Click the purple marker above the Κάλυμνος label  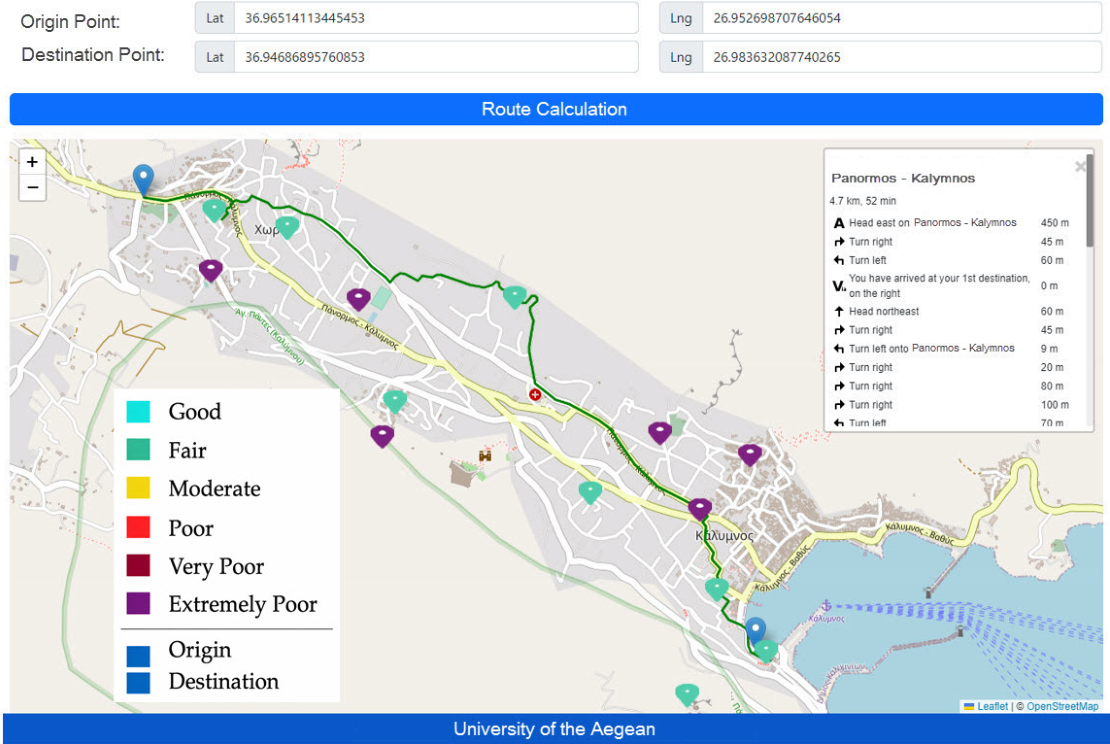coord(699,508)
